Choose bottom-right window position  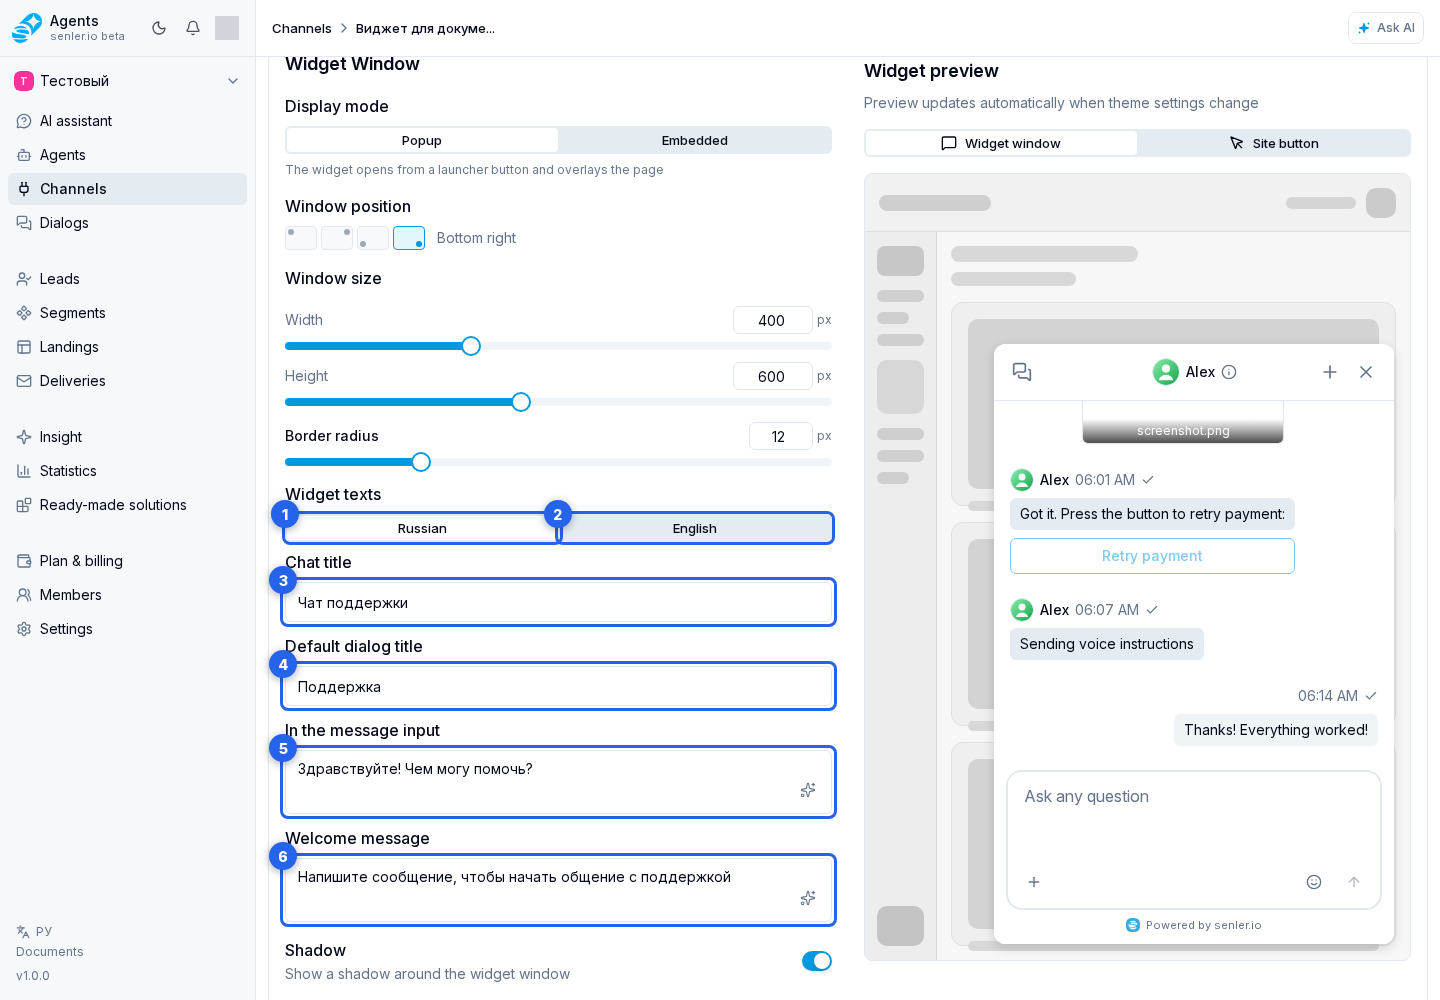coord(409,238)
